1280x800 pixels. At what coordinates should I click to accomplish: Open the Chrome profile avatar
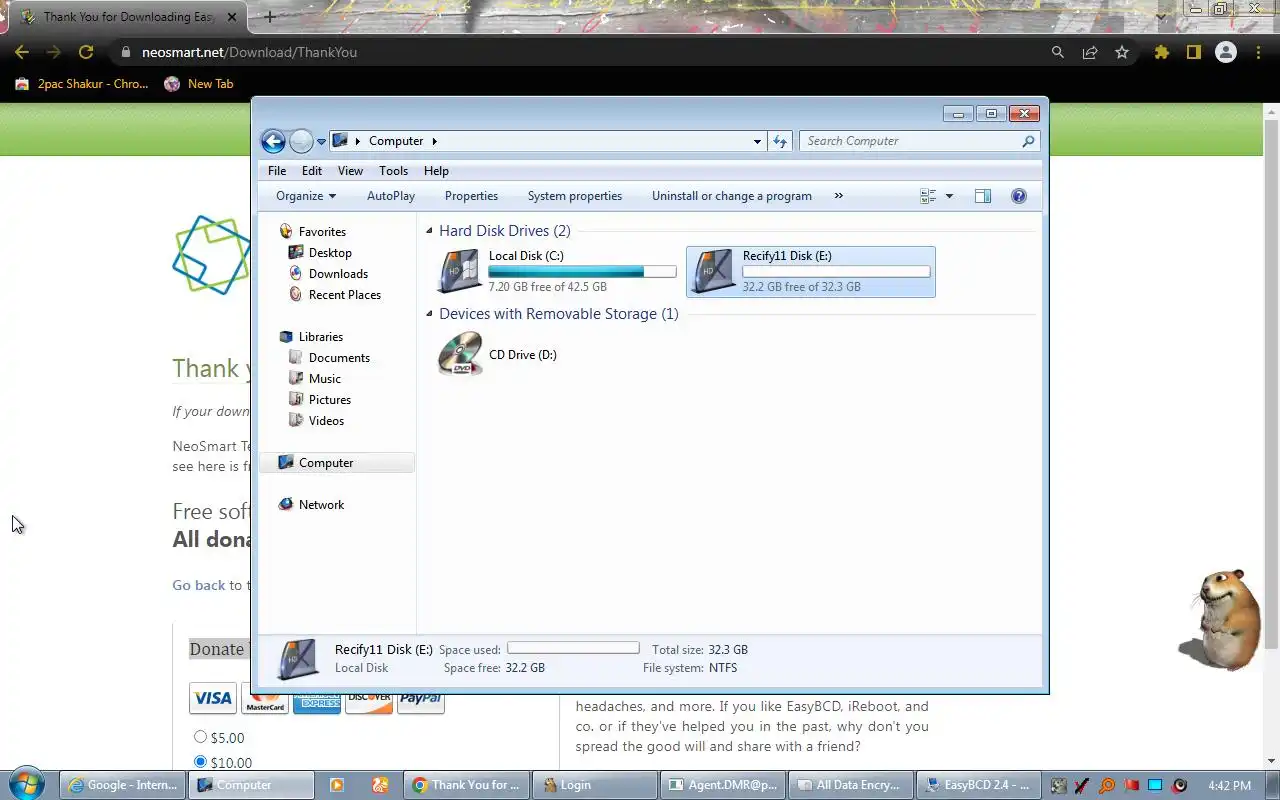pos(1226,52)
